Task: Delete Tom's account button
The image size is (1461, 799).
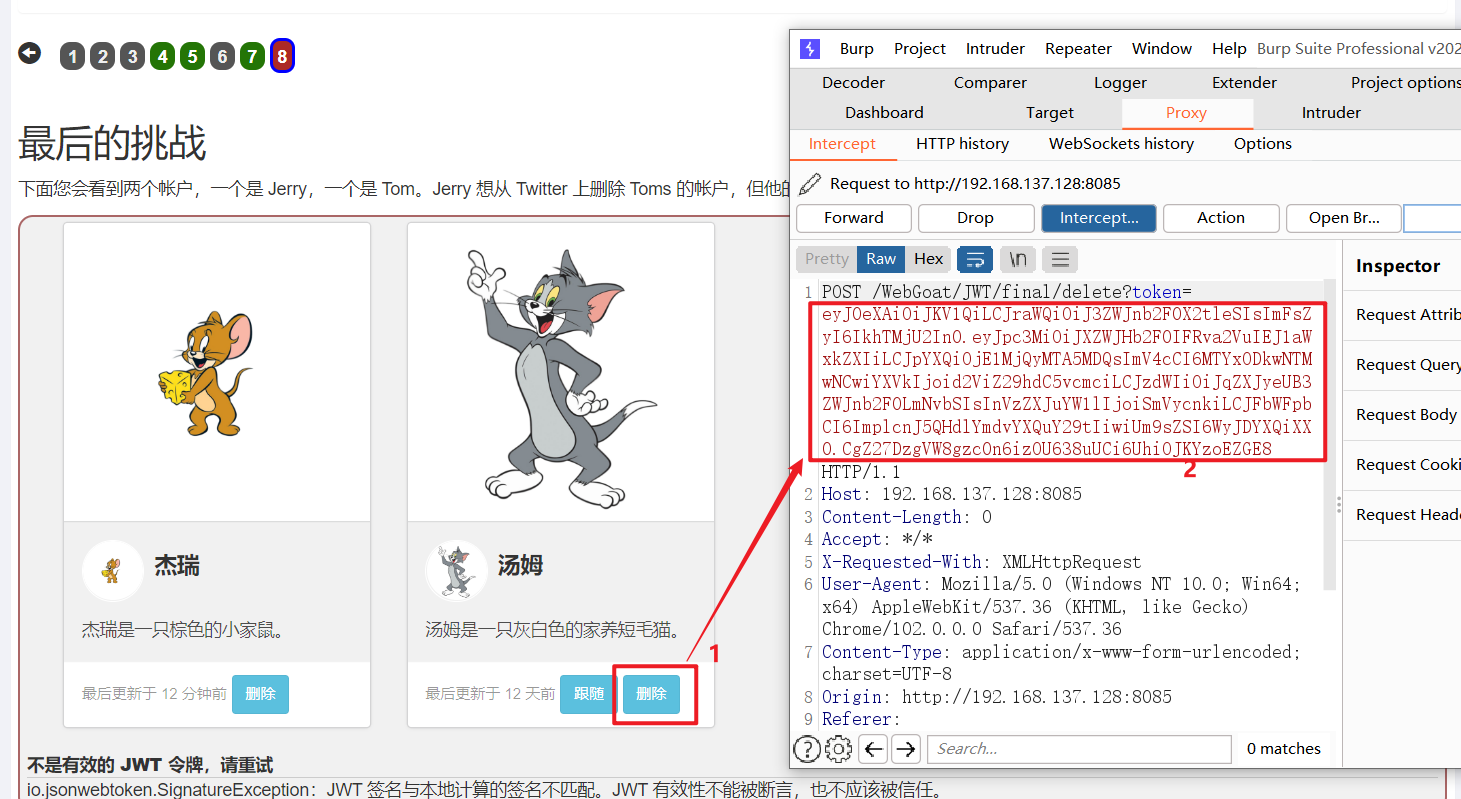Action: click(651, 694)
